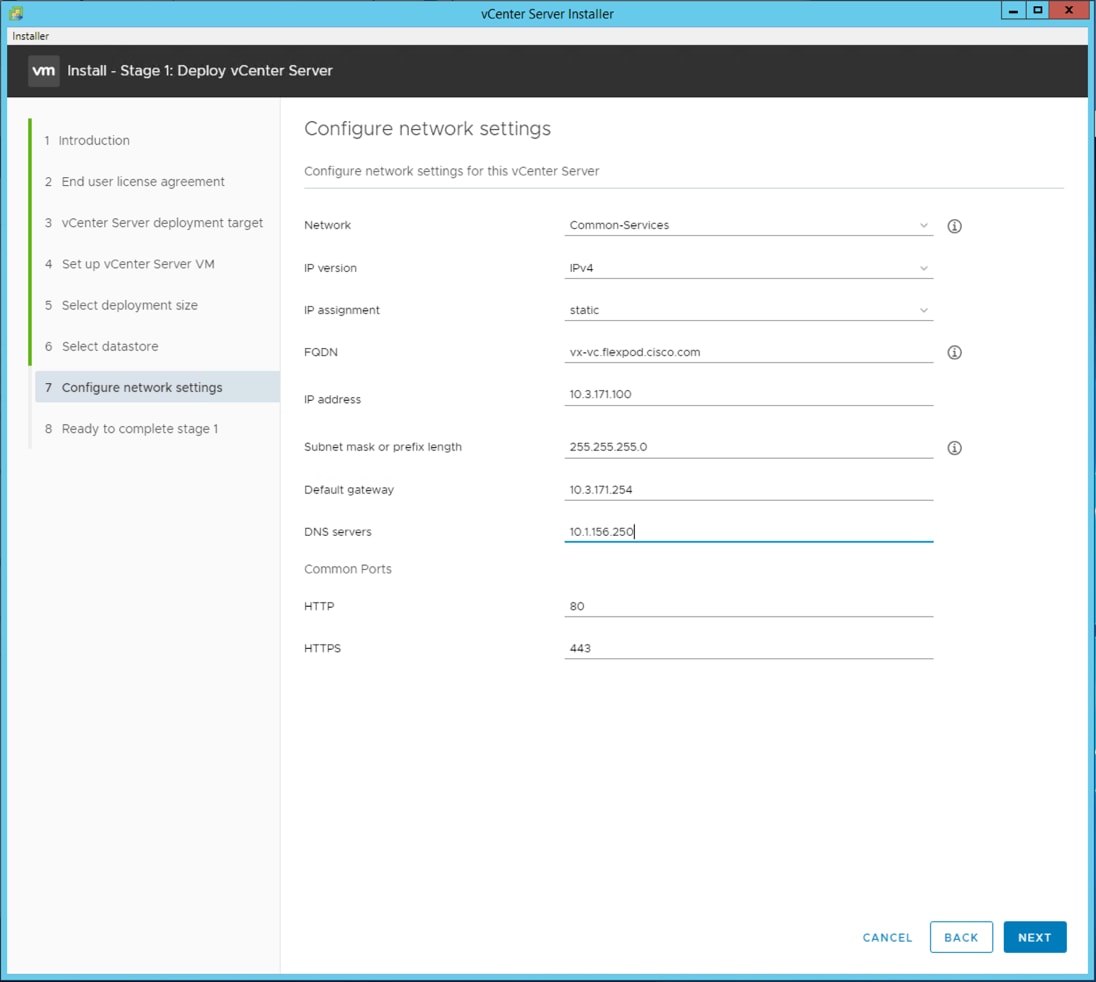
Task: Click the 'HTTP' port label
Action: click(x=319, y=607)
